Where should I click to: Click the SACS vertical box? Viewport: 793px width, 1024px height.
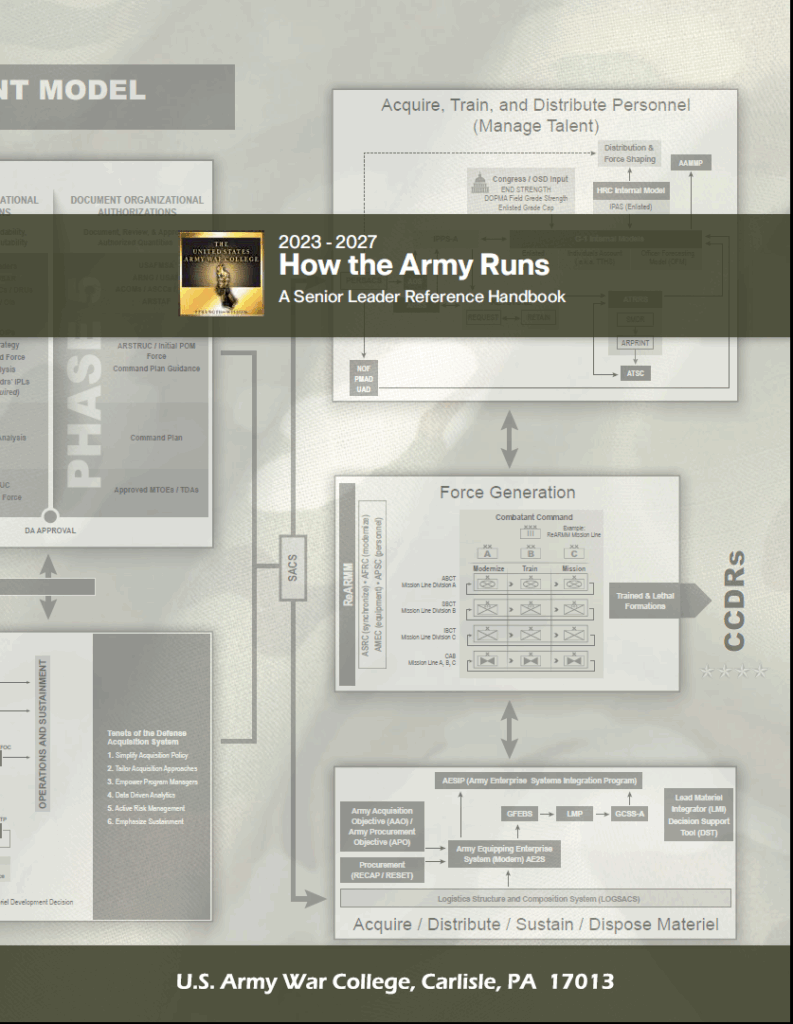pyautogui.click(x=293, y=568)
